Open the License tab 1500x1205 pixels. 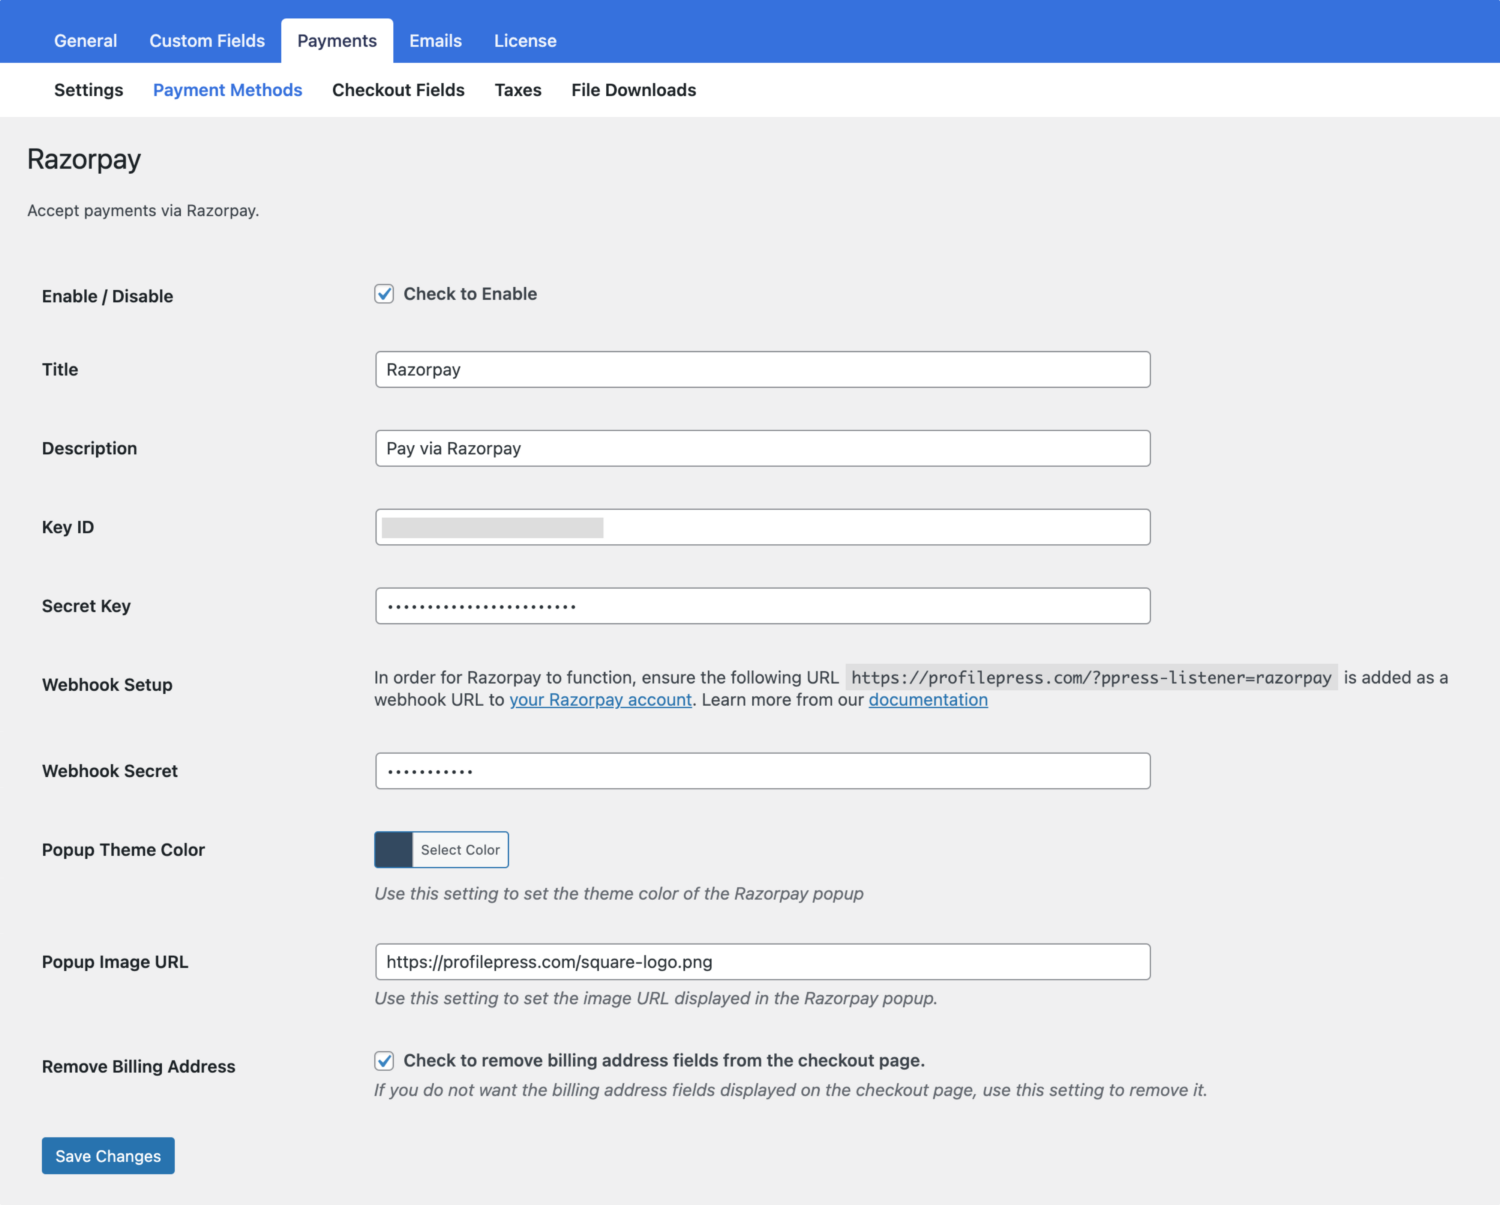pos(524,40)
